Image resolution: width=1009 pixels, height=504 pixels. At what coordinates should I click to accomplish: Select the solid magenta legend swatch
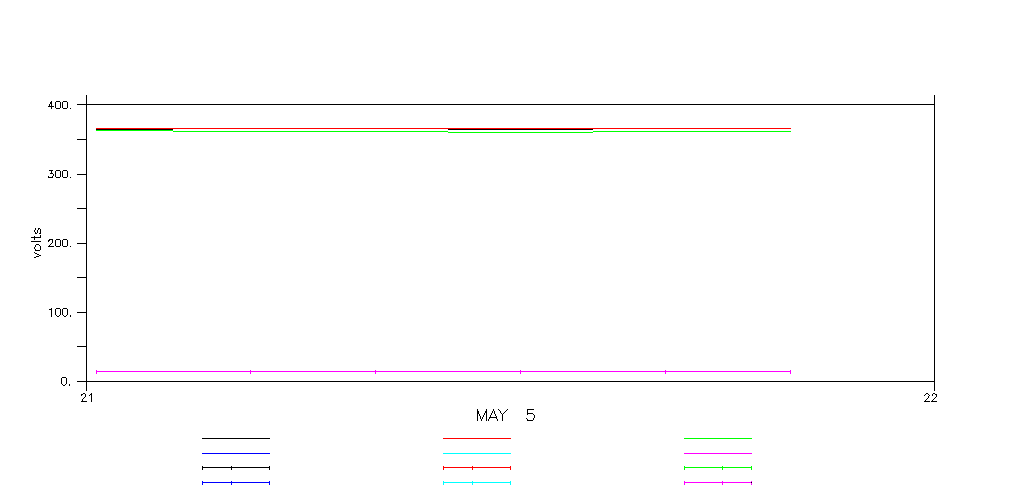(x=717, y=453)
